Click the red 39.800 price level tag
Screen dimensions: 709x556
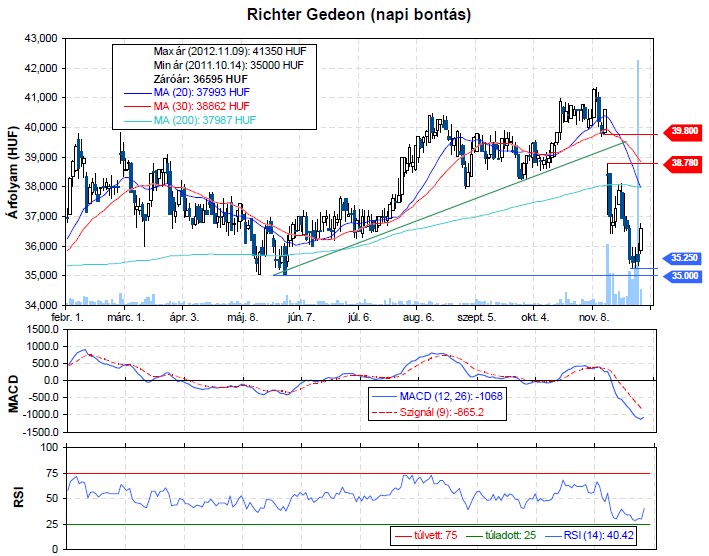[682, 131]
